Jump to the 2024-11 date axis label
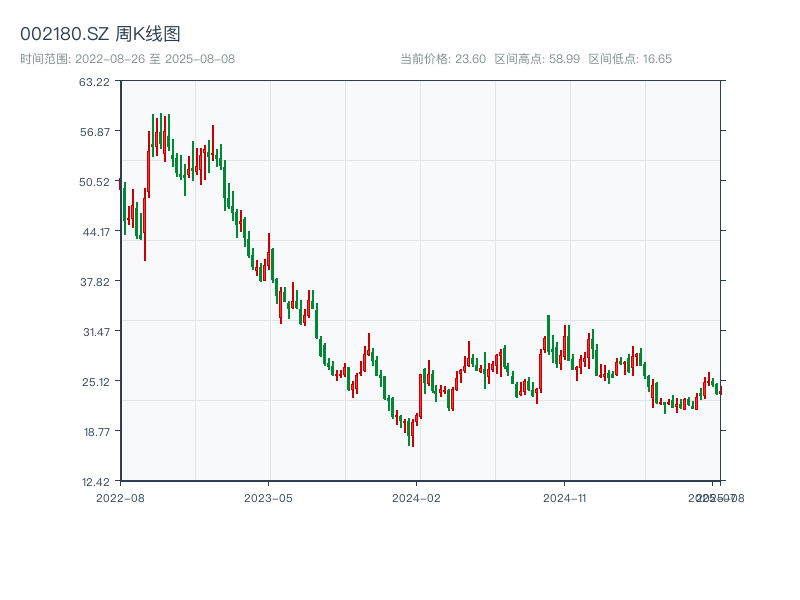Image resolution: width=800 pixels, height=600 pixels. click(565, 497)
